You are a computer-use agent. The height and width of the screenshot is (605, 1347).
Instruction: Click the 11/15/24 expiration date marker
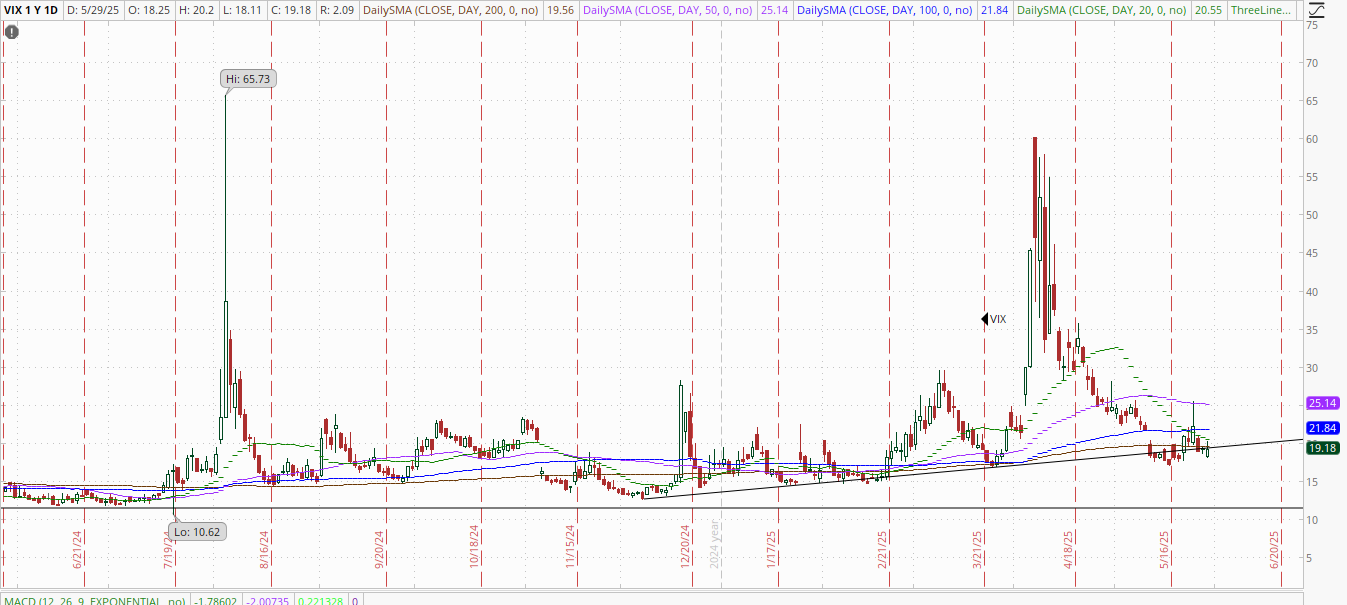[570, 548]
